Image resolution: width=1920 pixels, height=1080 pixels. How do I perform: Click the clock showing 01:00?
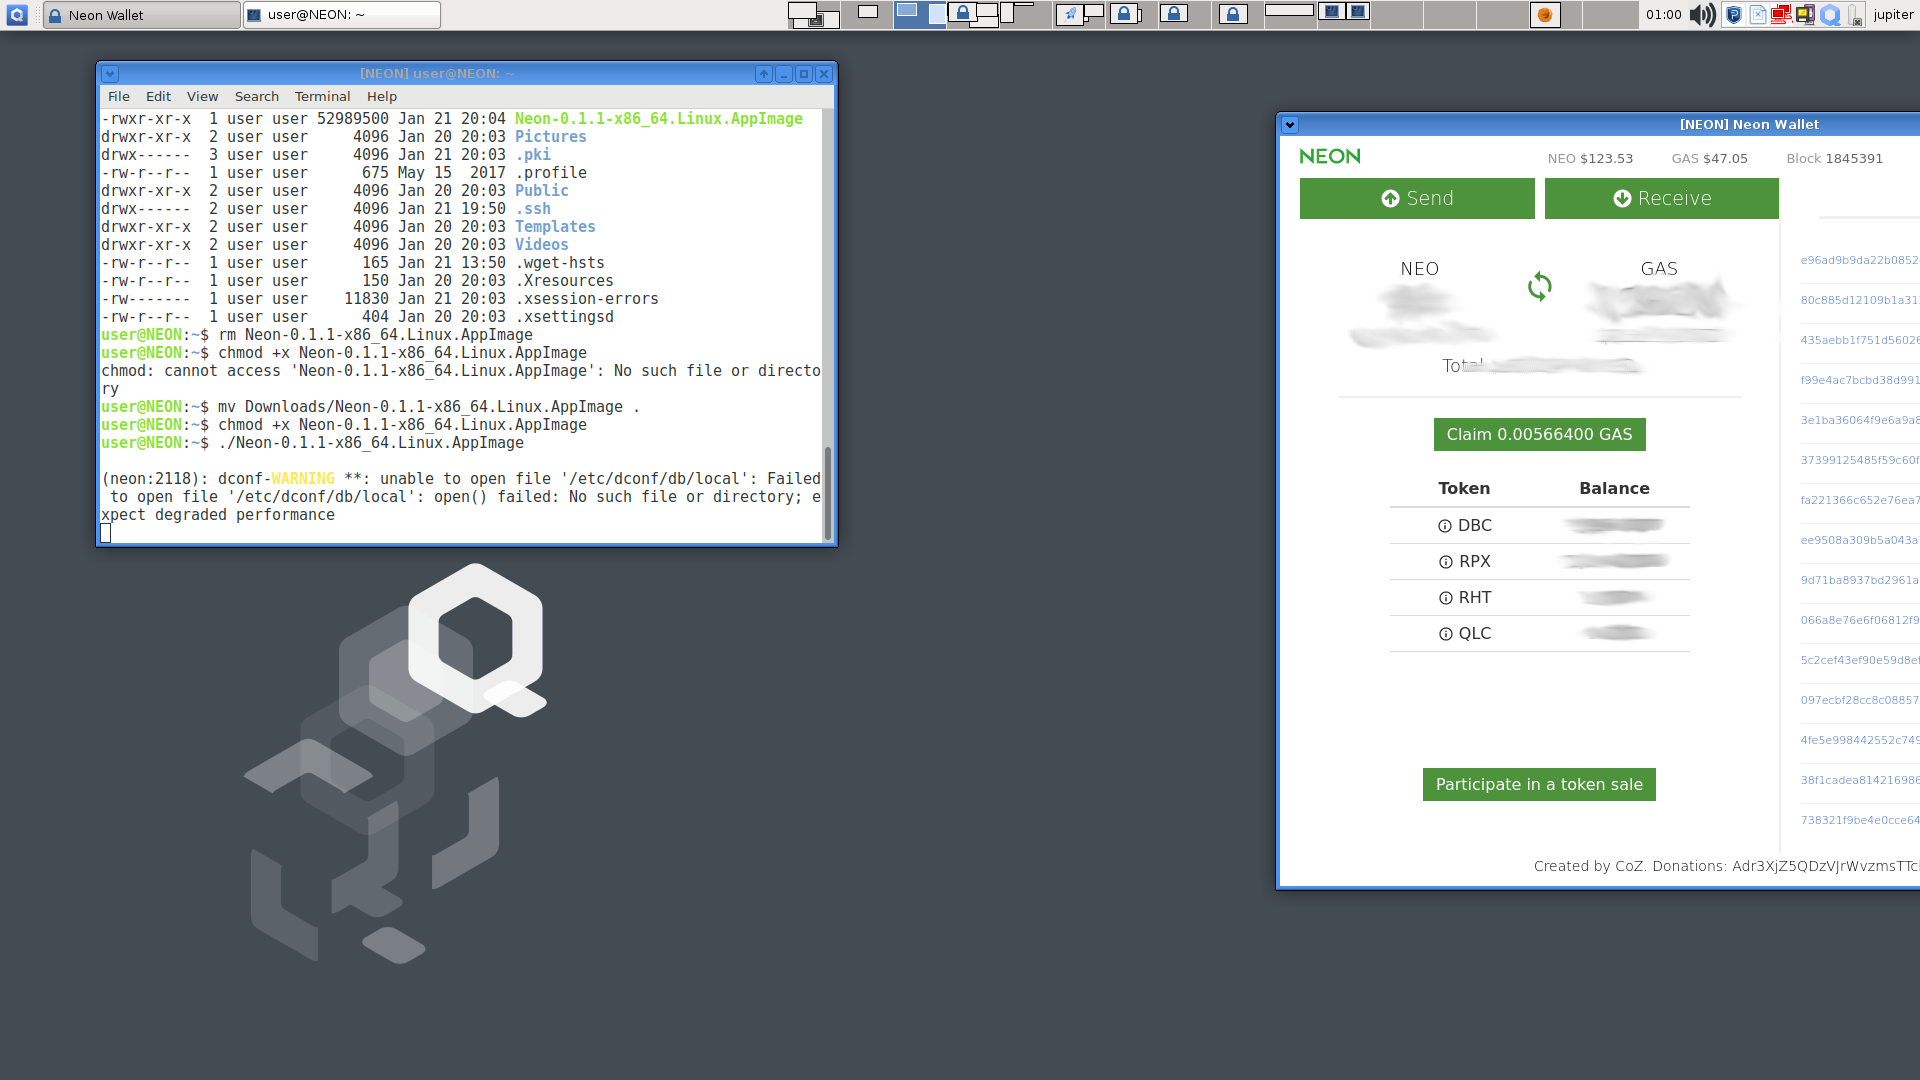pyautogui.click(x=1663, y=15)
